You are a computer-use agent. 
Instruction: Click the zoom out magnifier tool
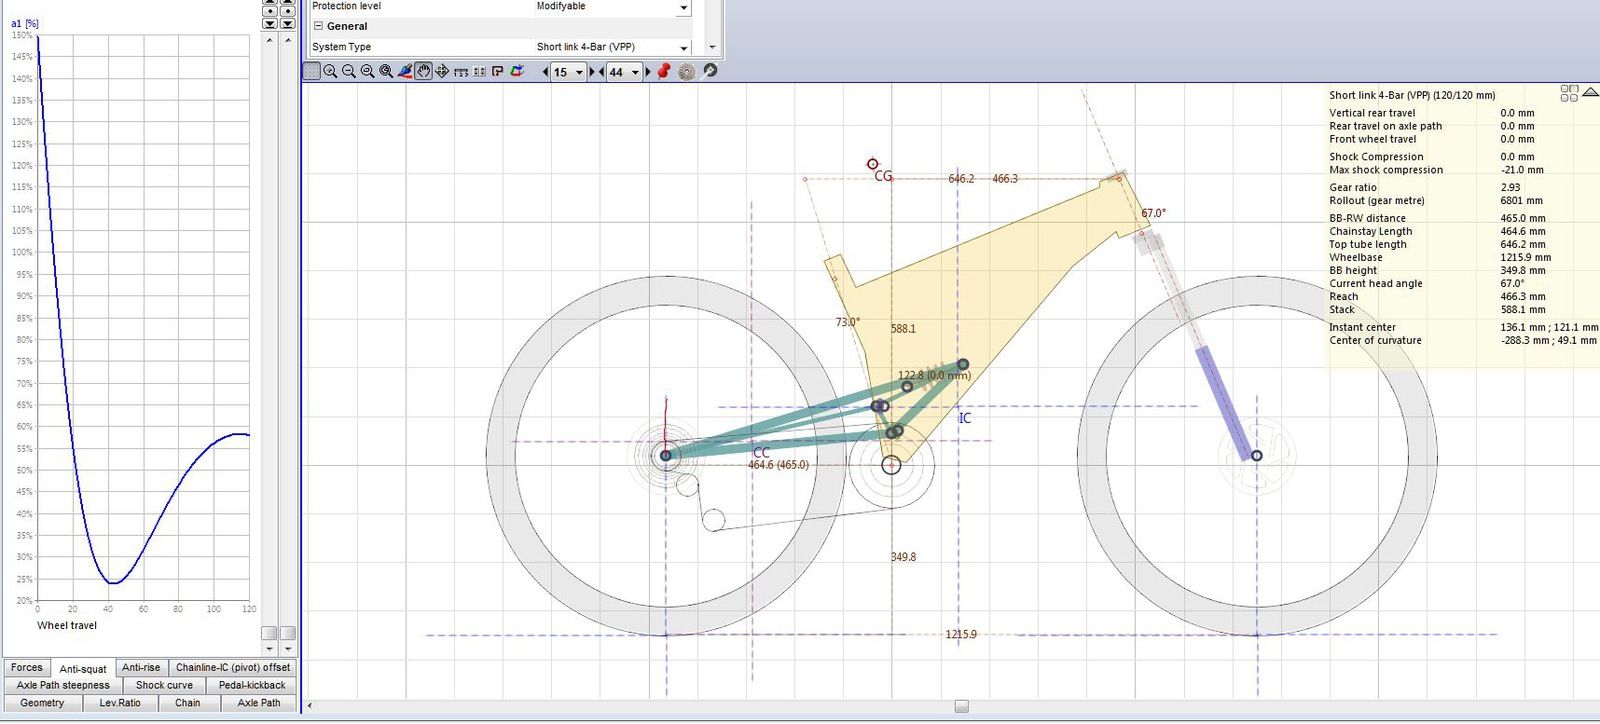tap(349, 71)
